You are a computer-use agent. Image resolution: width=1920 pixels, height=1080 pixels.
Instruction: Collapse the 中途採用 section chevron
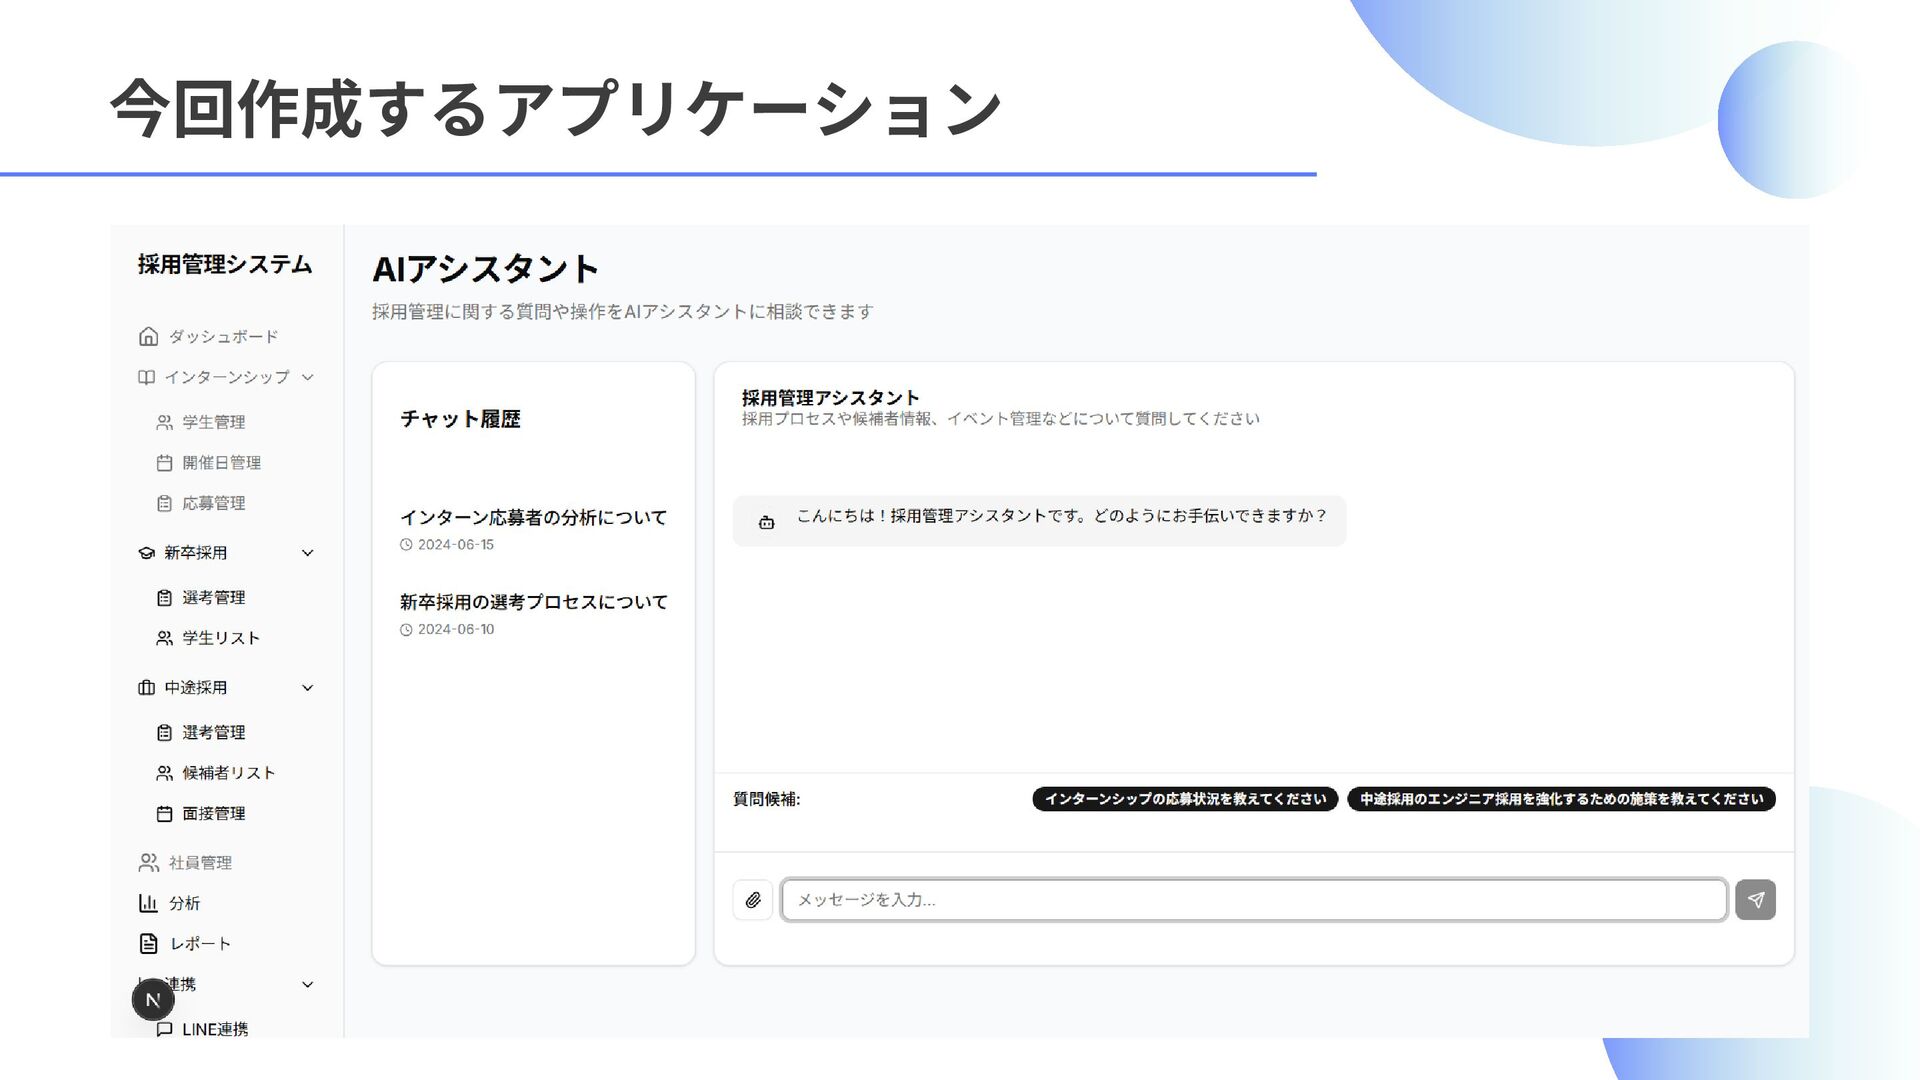[x=307, y=688]
